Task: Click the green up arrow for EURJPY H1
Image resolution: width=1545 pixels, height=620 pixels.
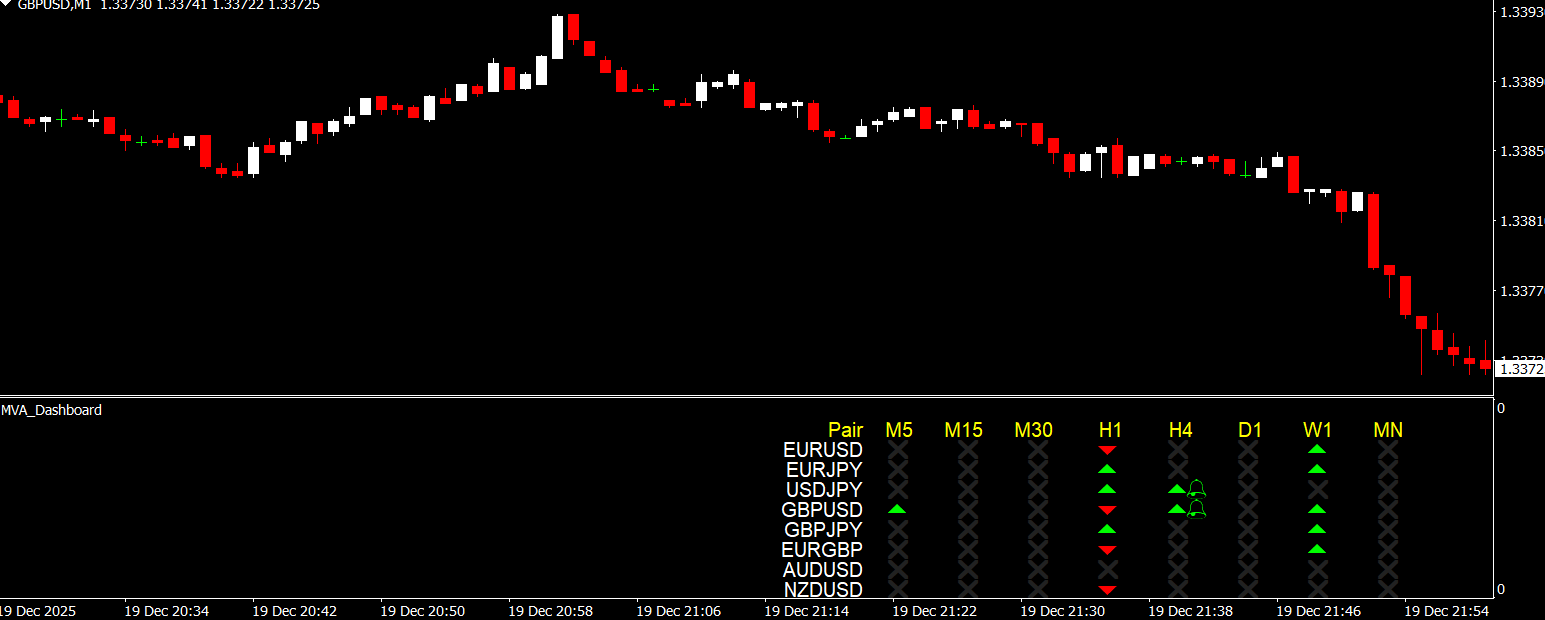Action: (1107, 469)
